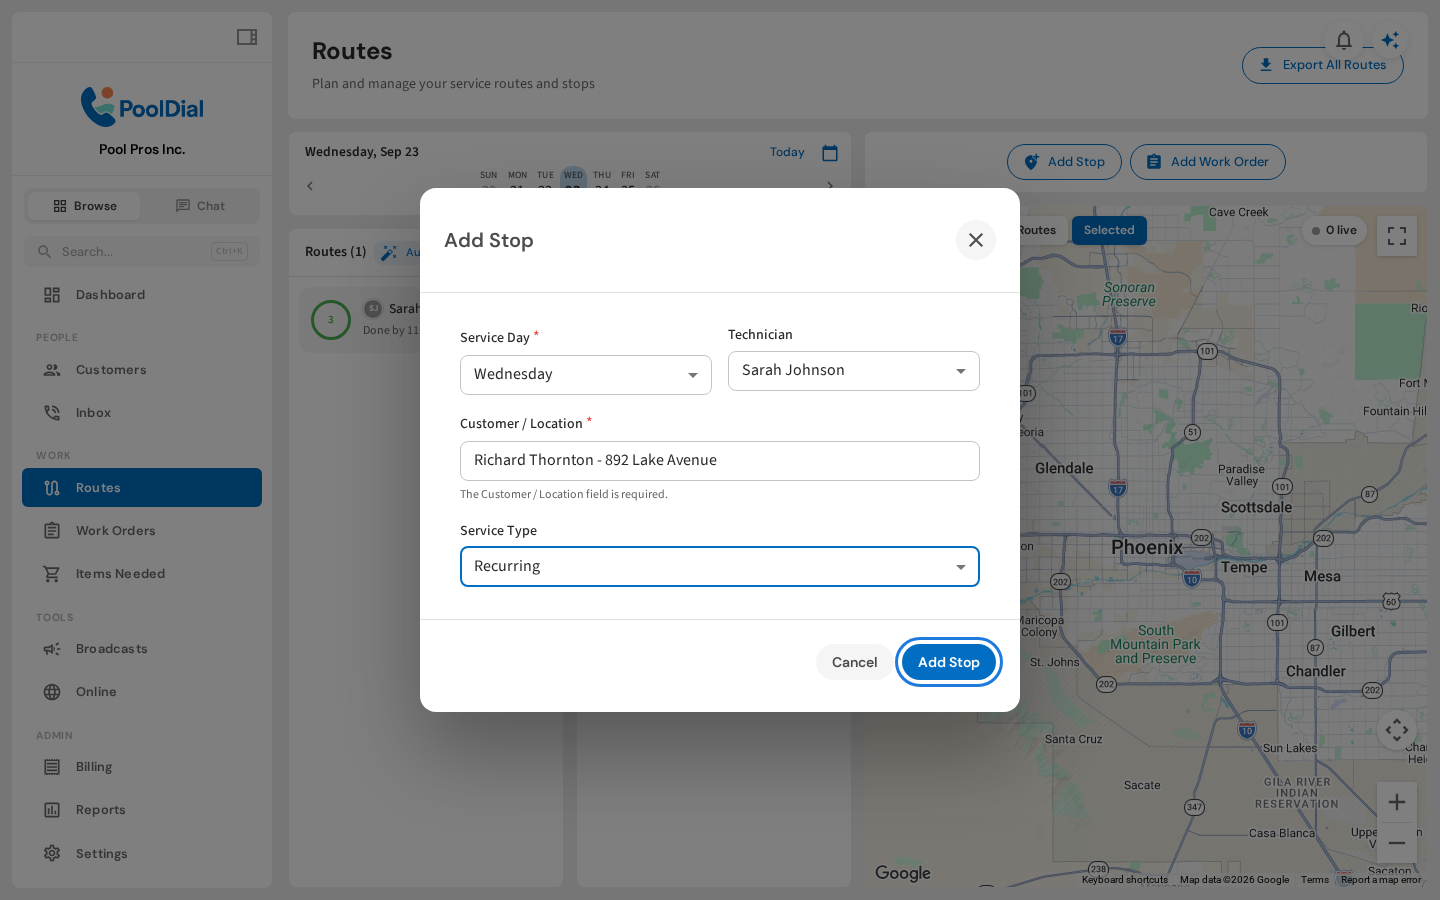The width and height of the screenshot is (1440, 900).
Task: Click the Routes sidebar icon
Action: (x=52, y=488)
